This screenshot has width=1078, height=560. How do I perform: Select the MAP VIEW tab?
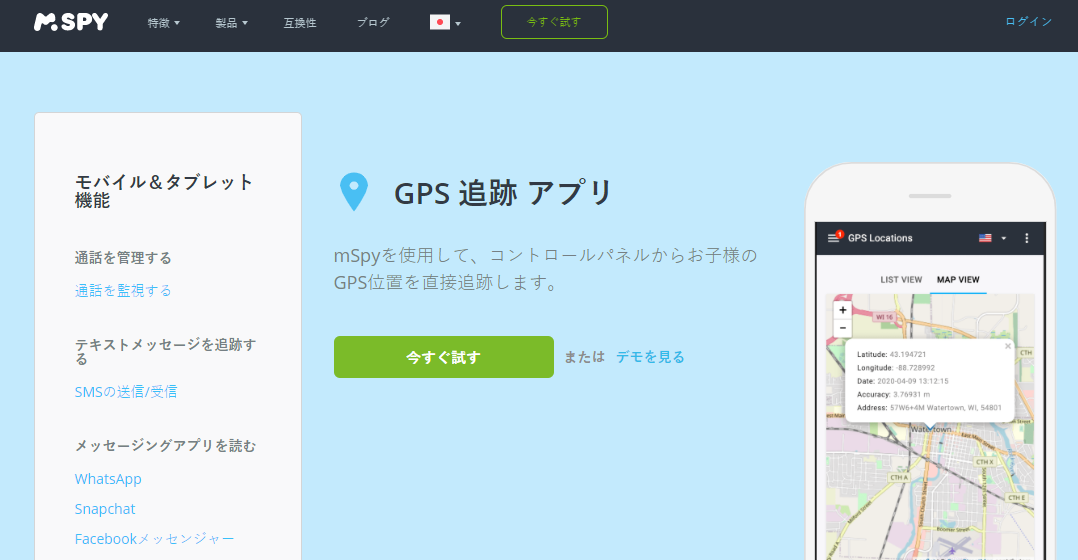pyautogui.click(x=958, y=280)
